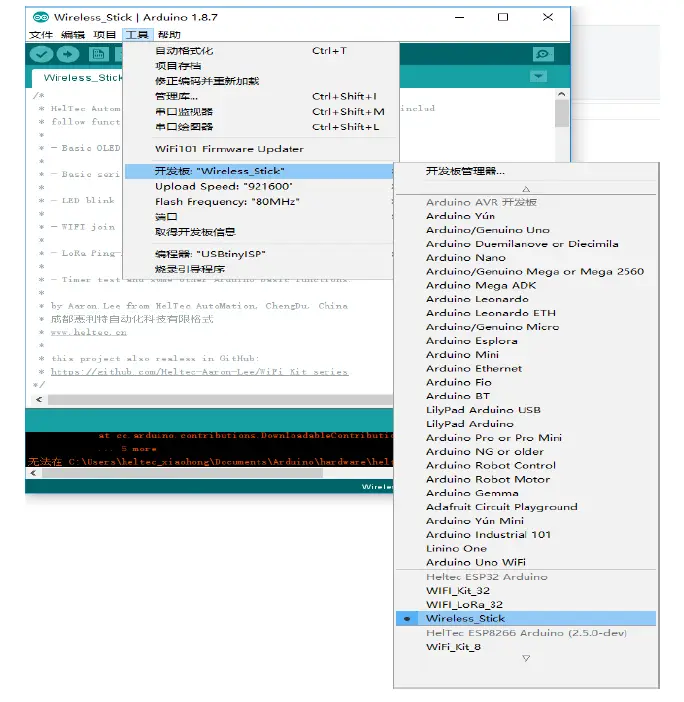Open the 帮助 menu

(x=169, y=35)
